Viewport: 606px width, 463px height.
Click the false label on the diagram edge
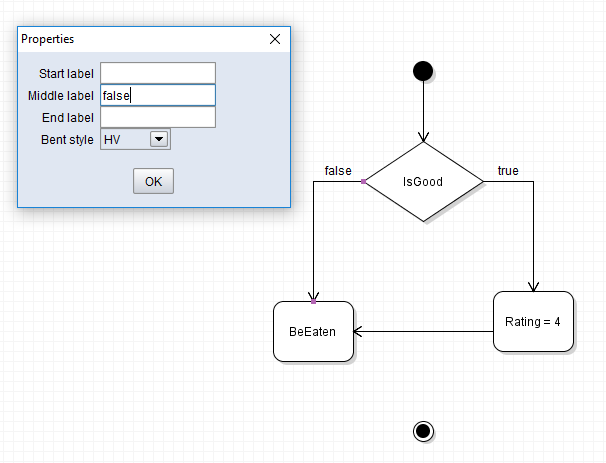click(x=338, y=171)
